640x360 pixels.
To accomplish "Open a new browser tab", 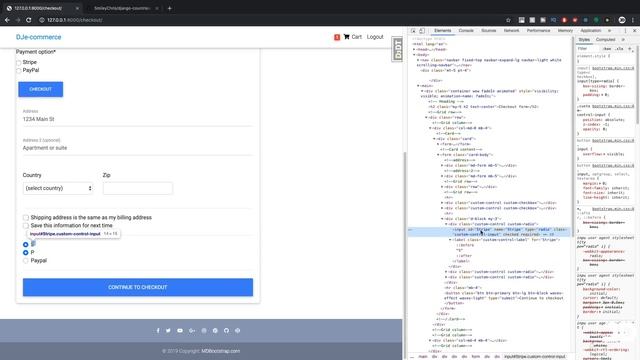I will 169,8.
